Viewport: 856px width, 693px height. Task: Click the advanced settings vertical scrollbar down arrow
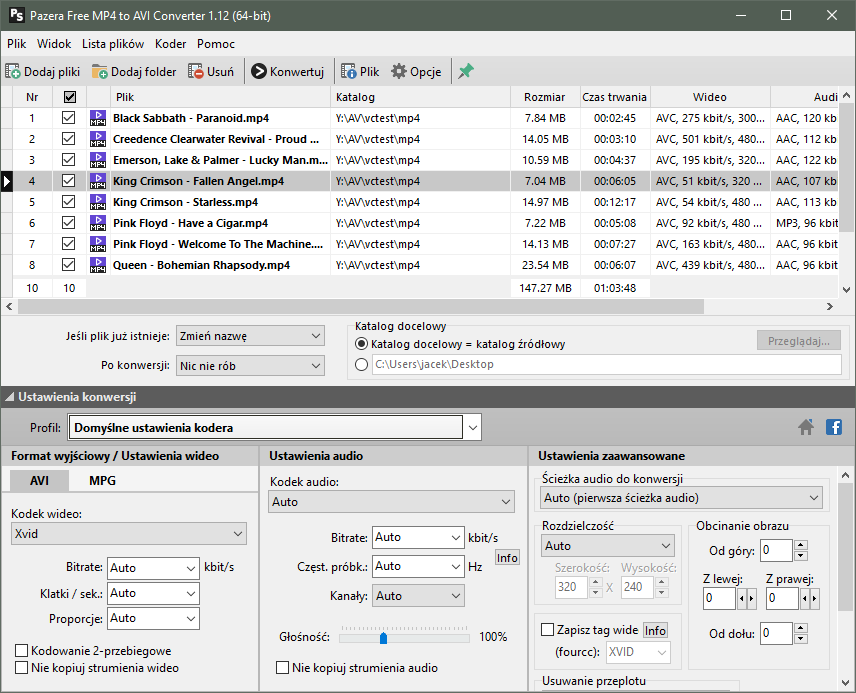[846, 683]
